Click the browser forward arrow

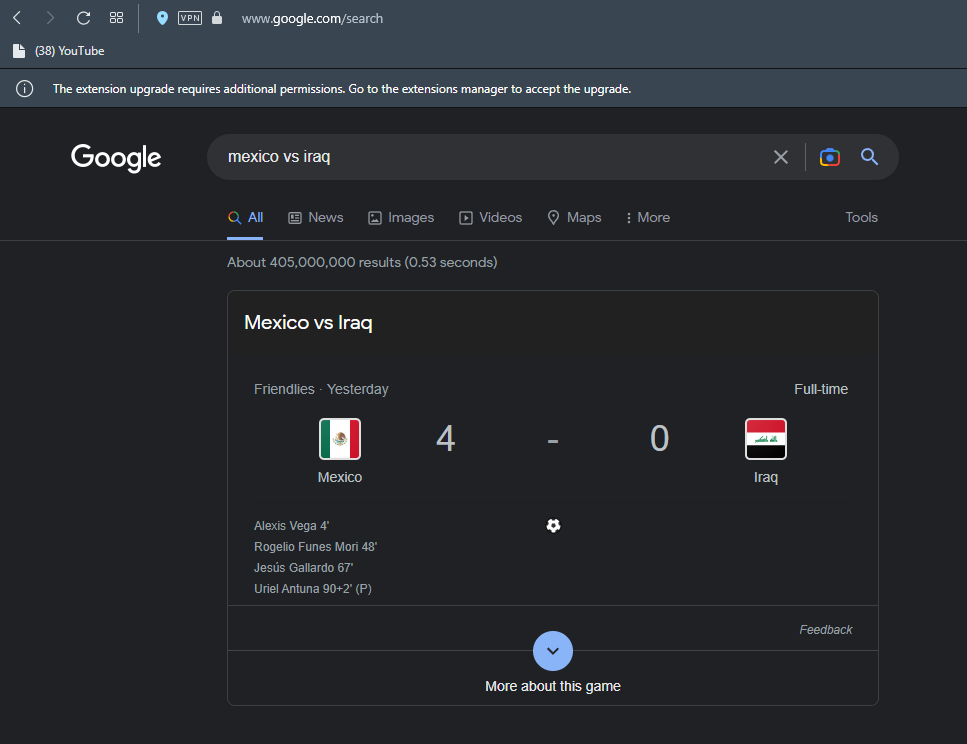[x=50, y=18]
